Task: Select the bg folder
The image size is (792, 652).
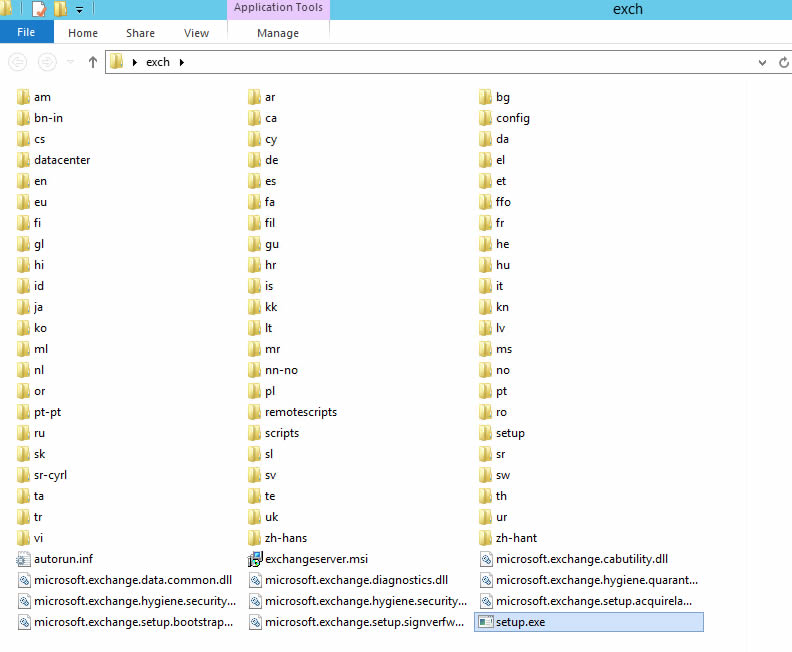Action: tap(494, 97)
